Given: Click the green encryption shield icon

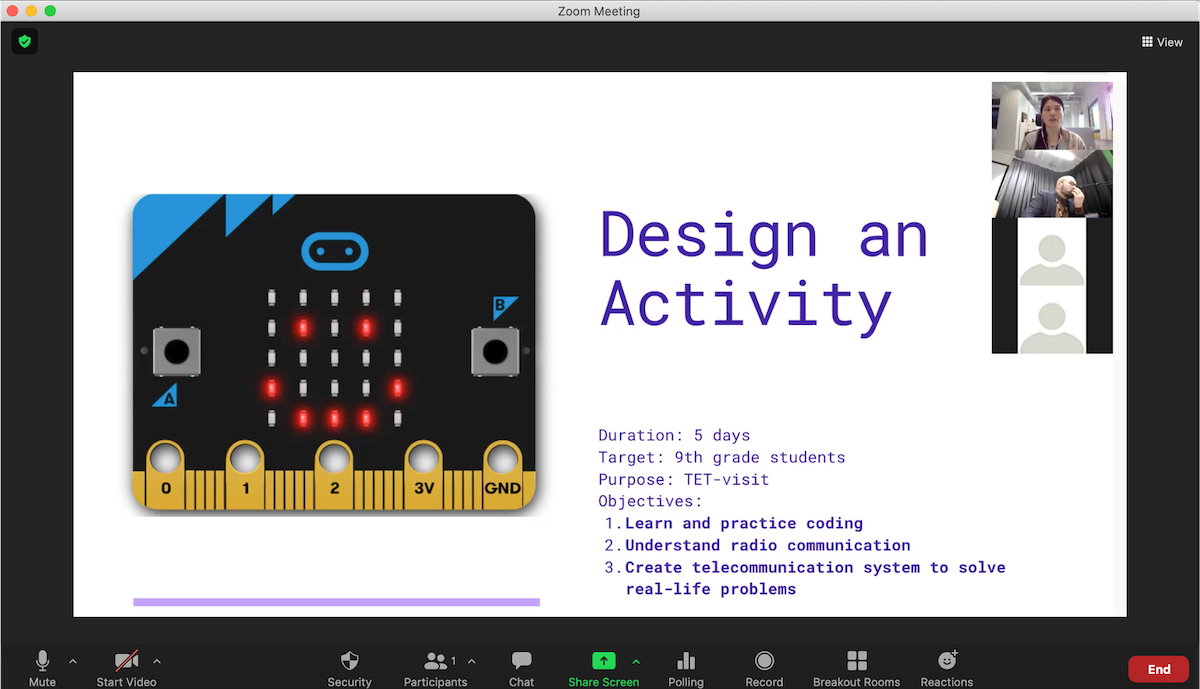Looking at the screenshot, I should pyautogui.click(x=25, y=42).
